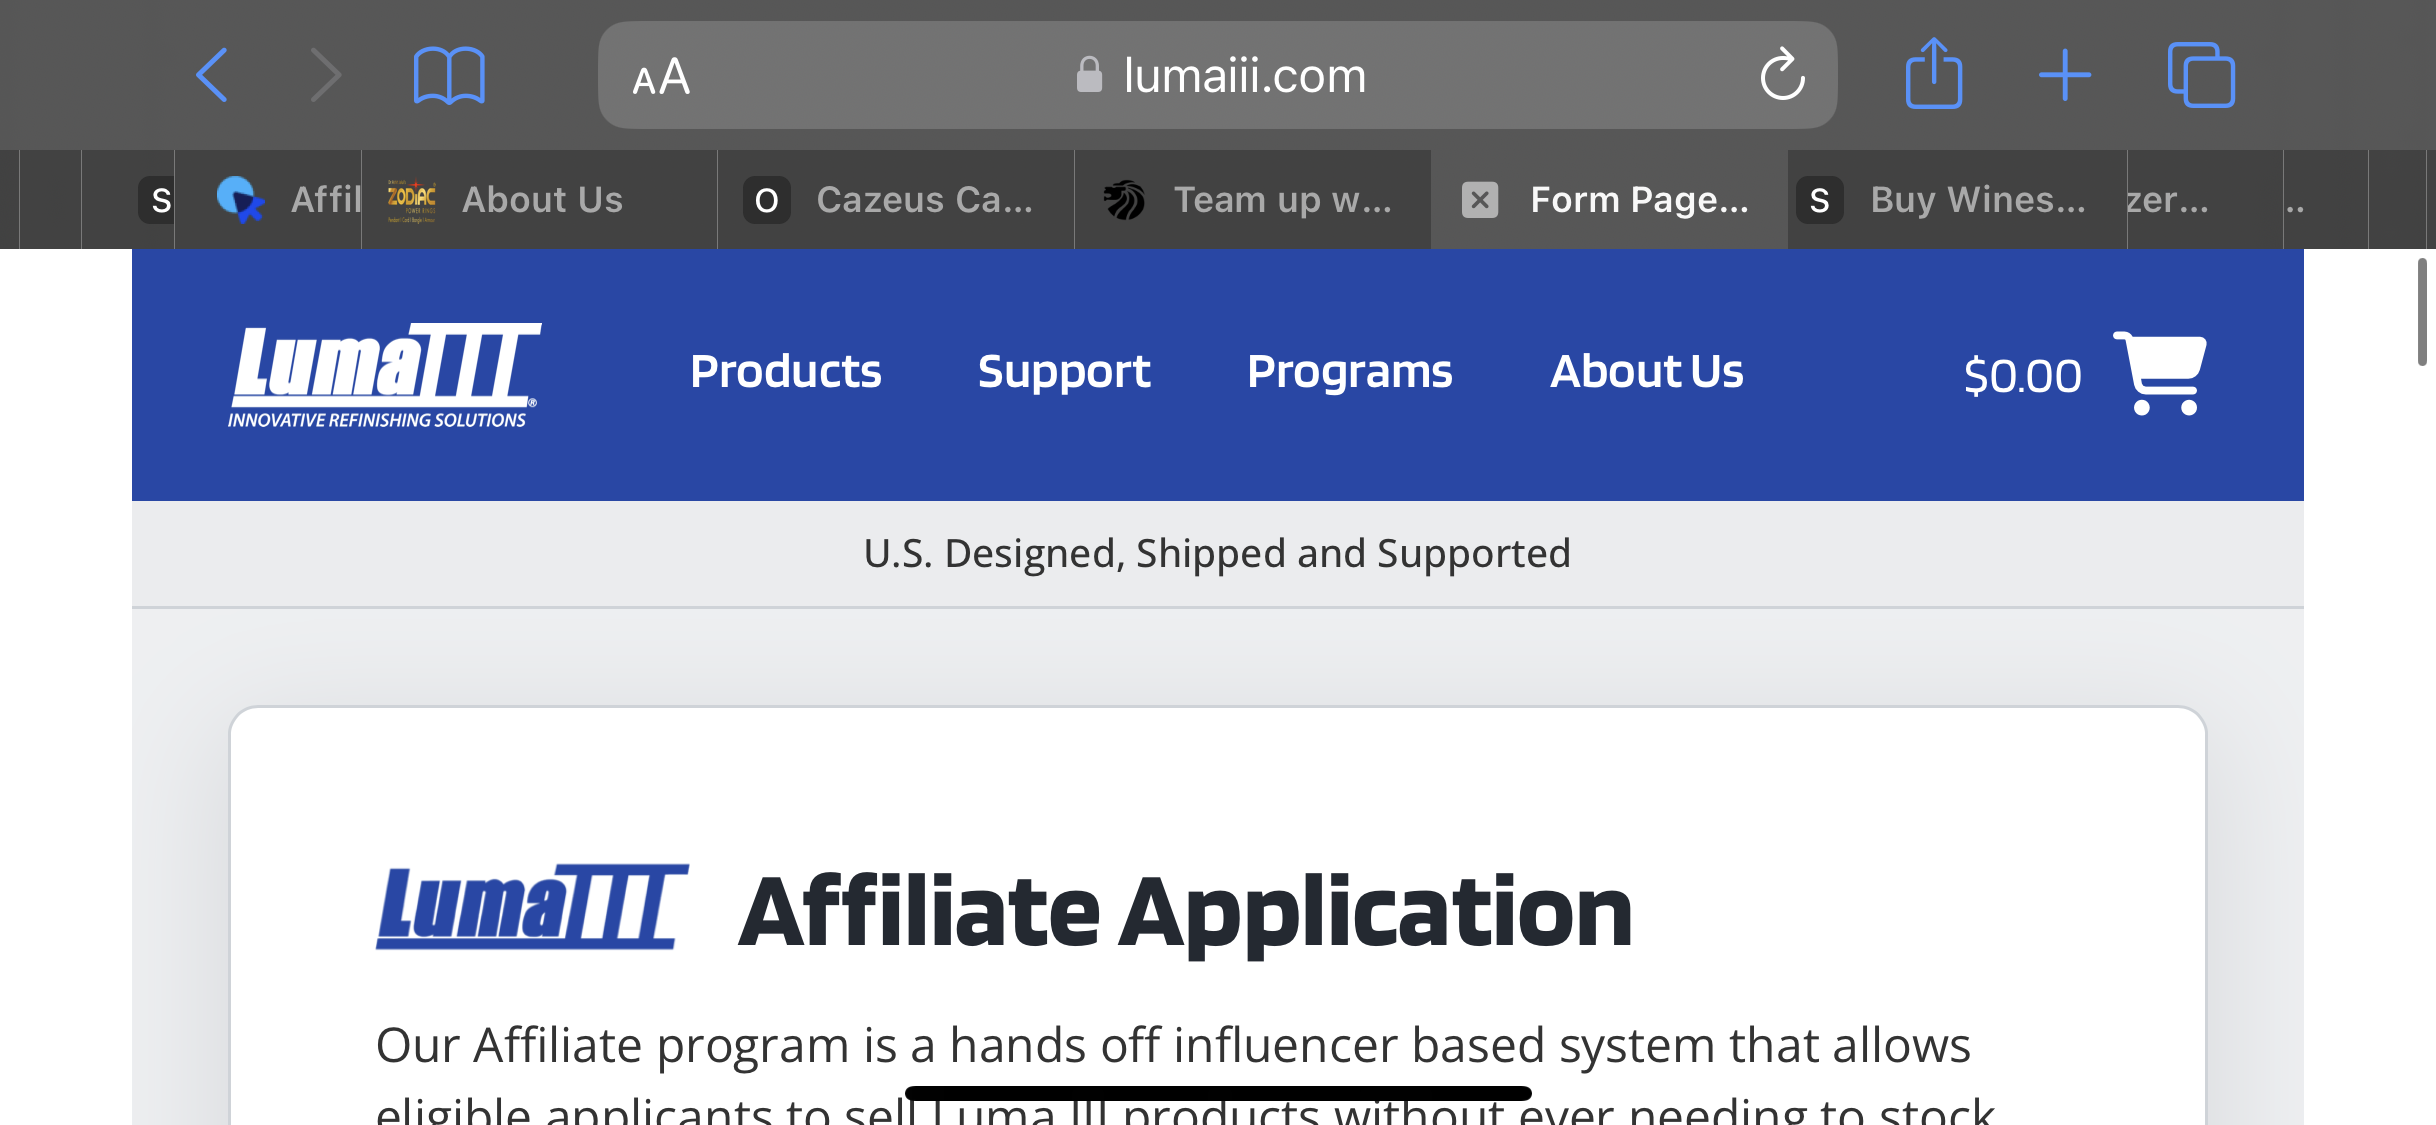This screenshot has height=1125, width=2436.
Task: Open the Safari bookmarks book icon
Action: click(449, 76)
